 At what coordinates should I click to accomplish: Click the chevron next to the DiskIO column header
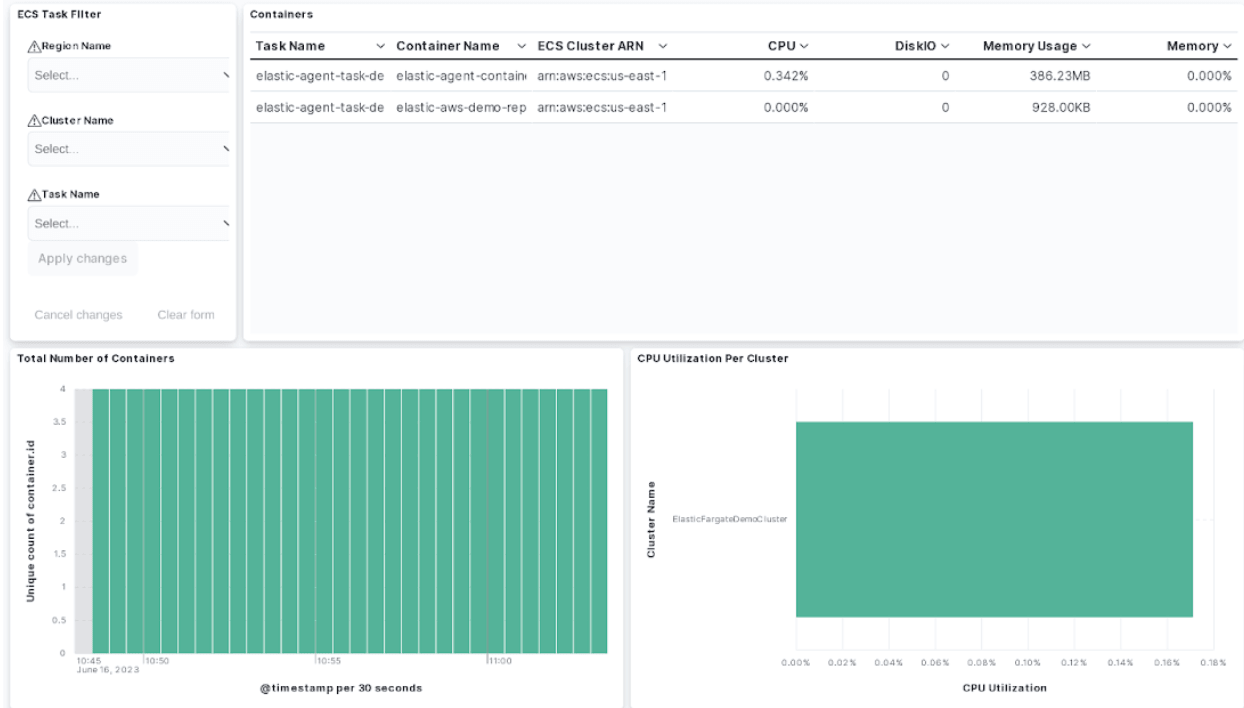pyautogui.click(x=945, y=46)
